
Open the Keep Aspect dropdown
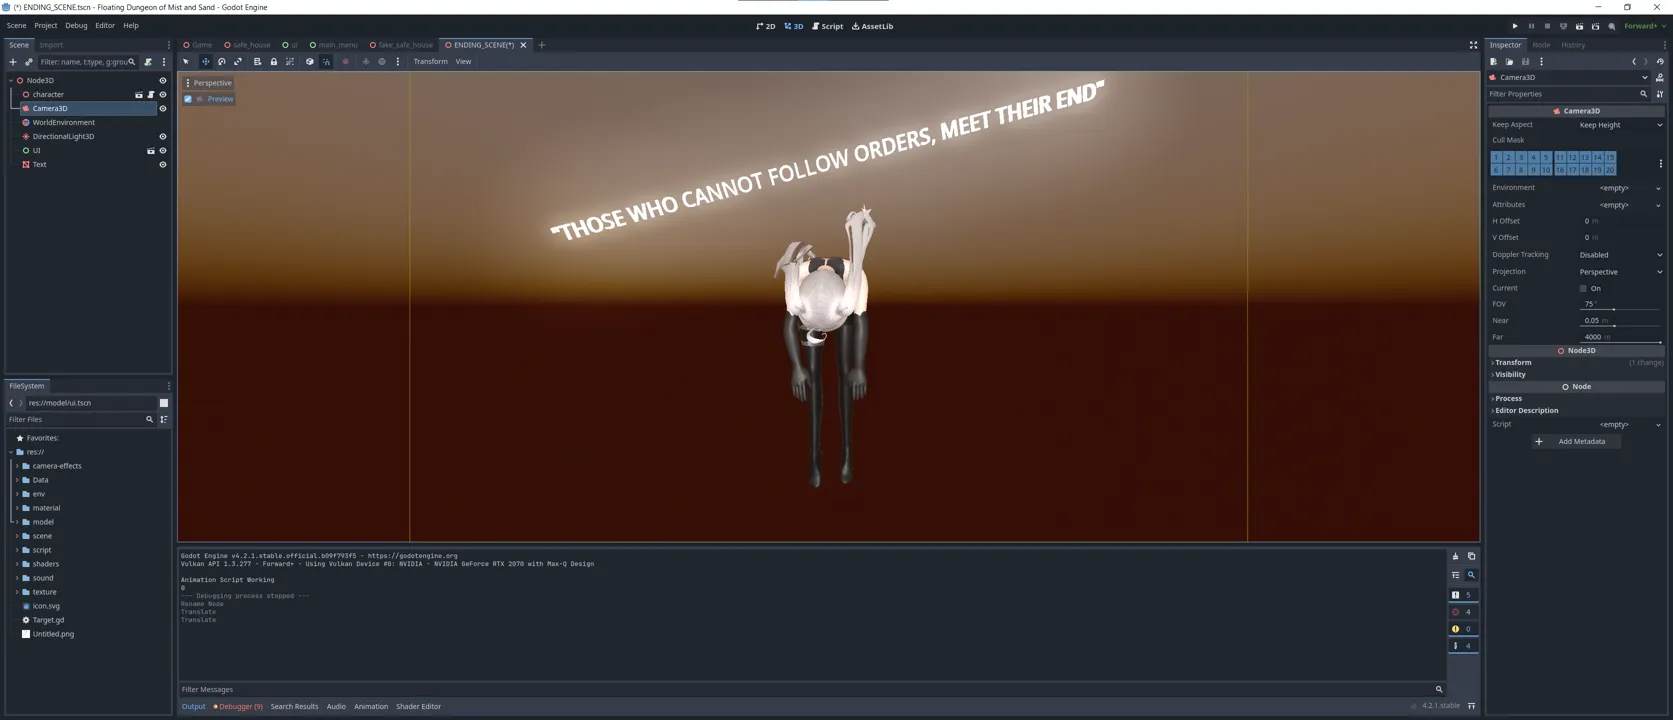click(1620, 125)
